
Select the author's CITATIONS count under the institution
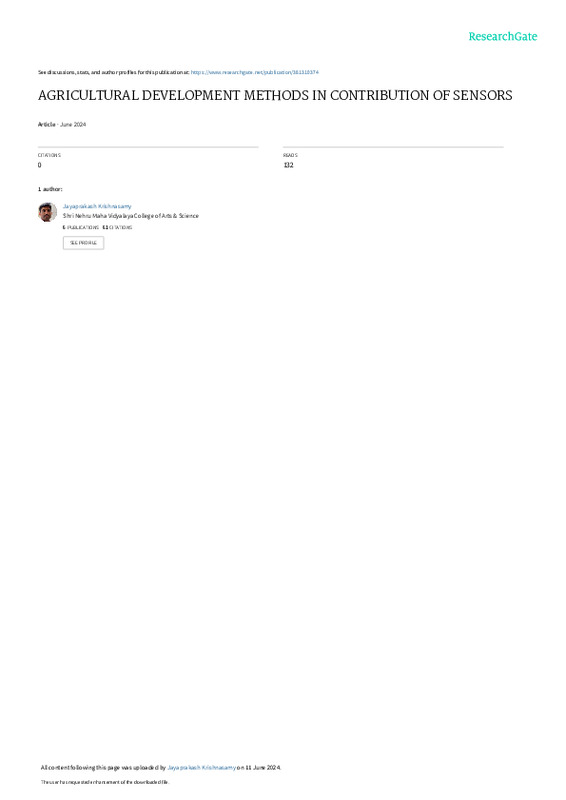pyautogui.click(x=117, y=228)
